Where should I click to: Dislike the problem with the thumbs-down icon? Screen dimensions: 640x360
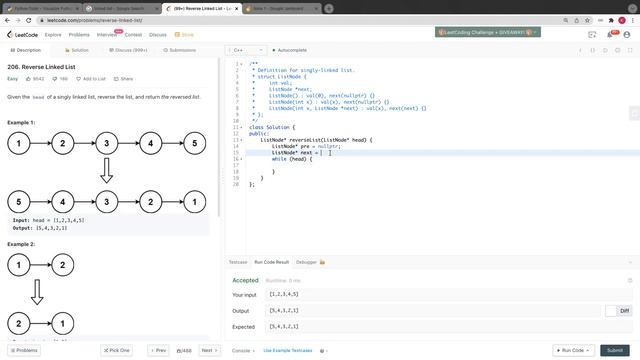[x=54, y=79]
